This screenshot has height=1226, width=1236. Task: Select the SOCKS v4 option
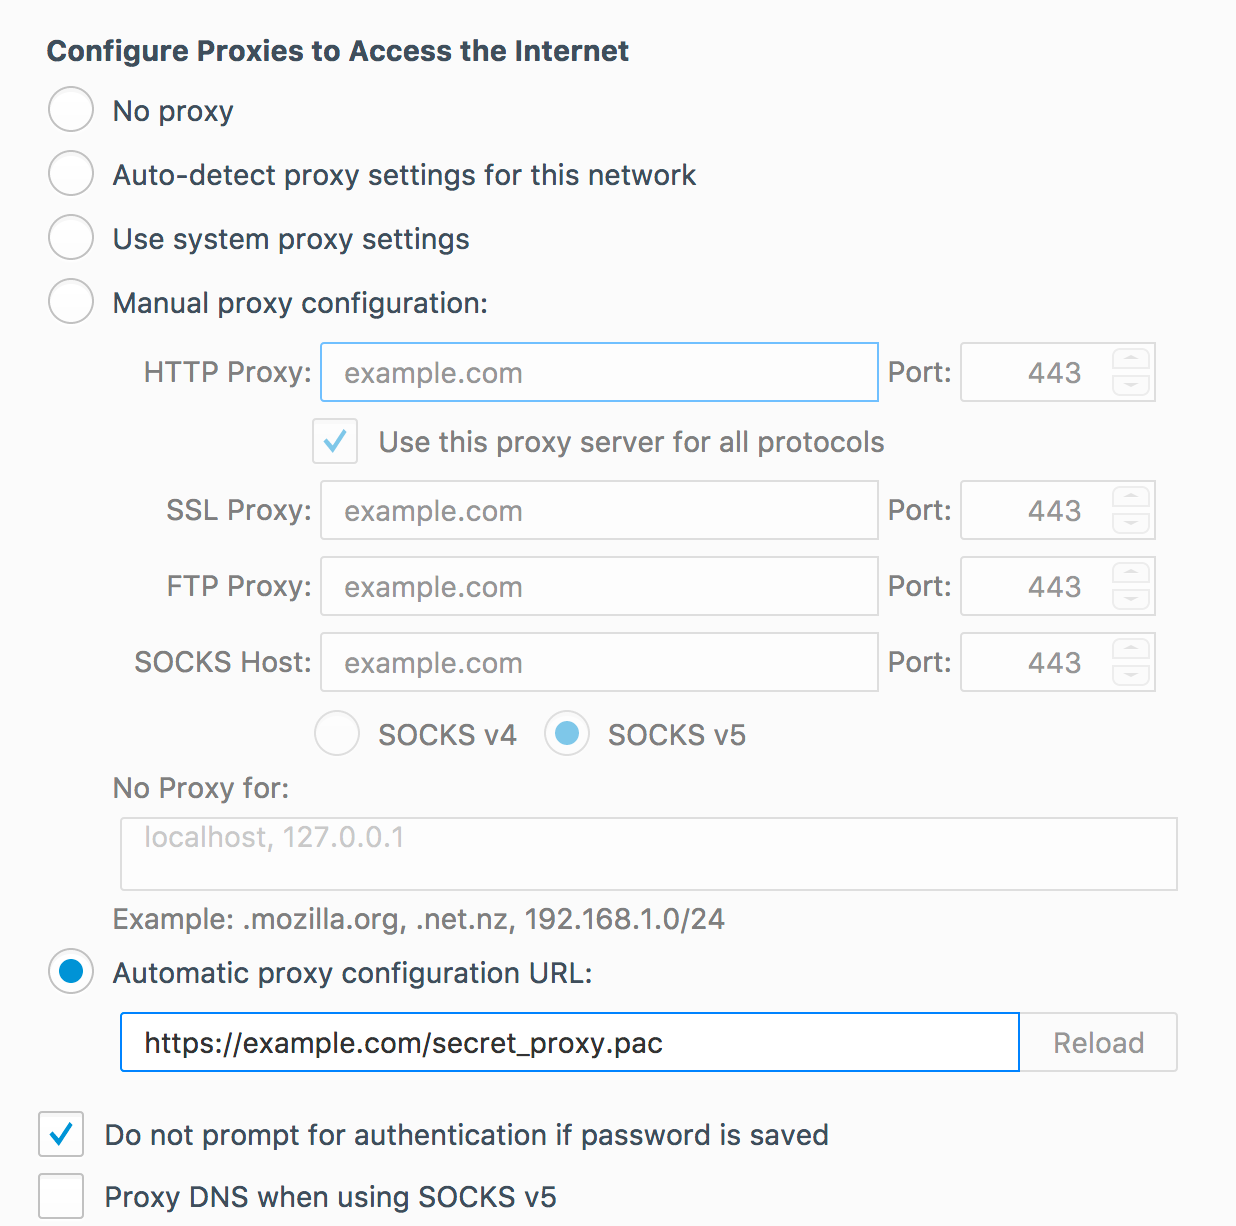click(337, 733)
